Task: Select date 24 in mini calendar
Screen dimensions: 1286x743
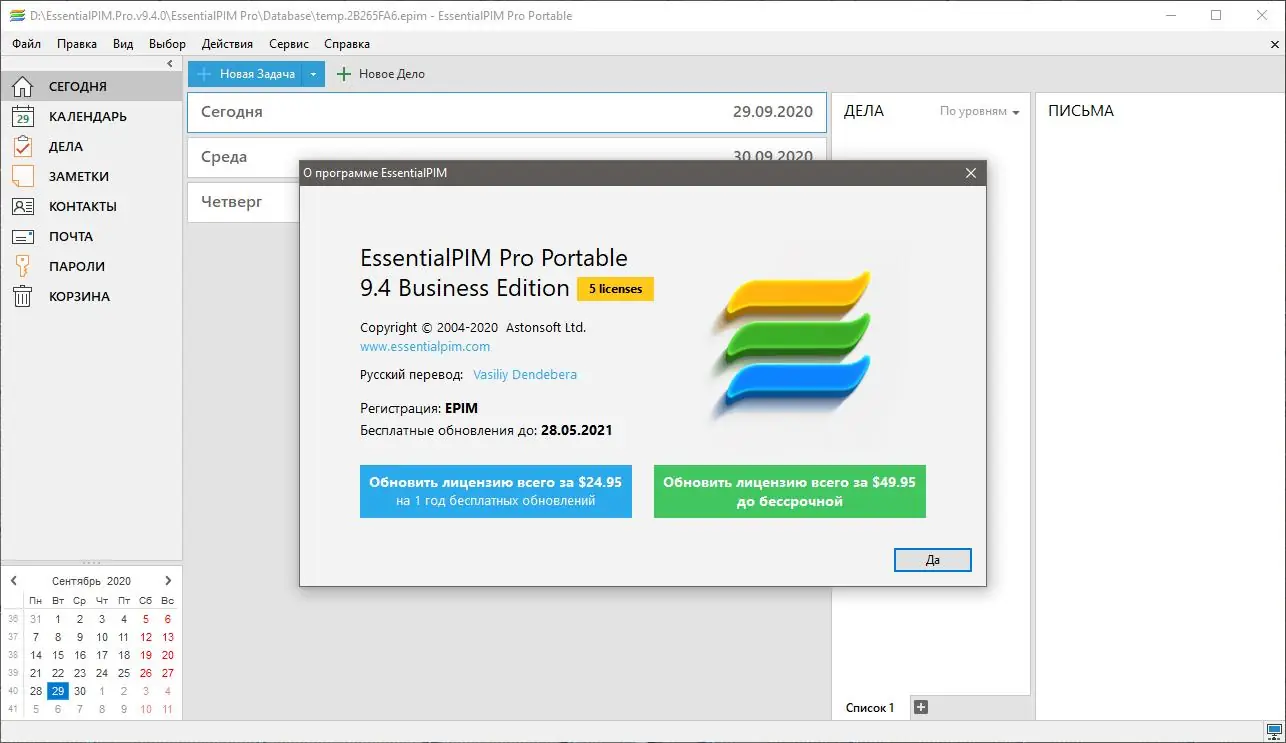Action: pos(102,673)
